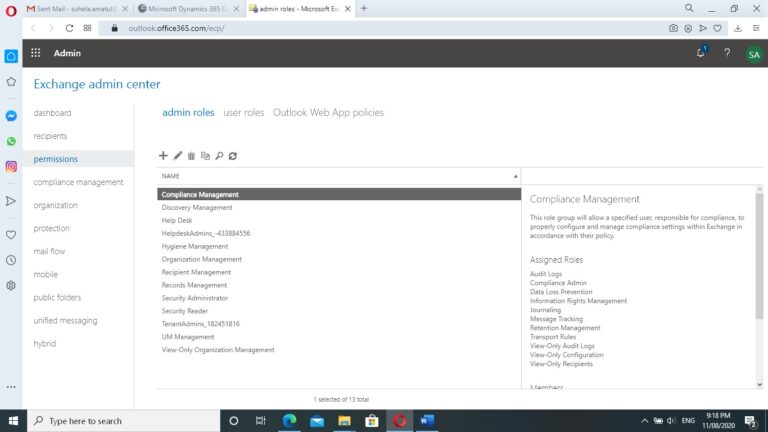This screenshot has height=432, width=768.
Task: Open the notifications bell icon
Action: (x=701, y=53)
